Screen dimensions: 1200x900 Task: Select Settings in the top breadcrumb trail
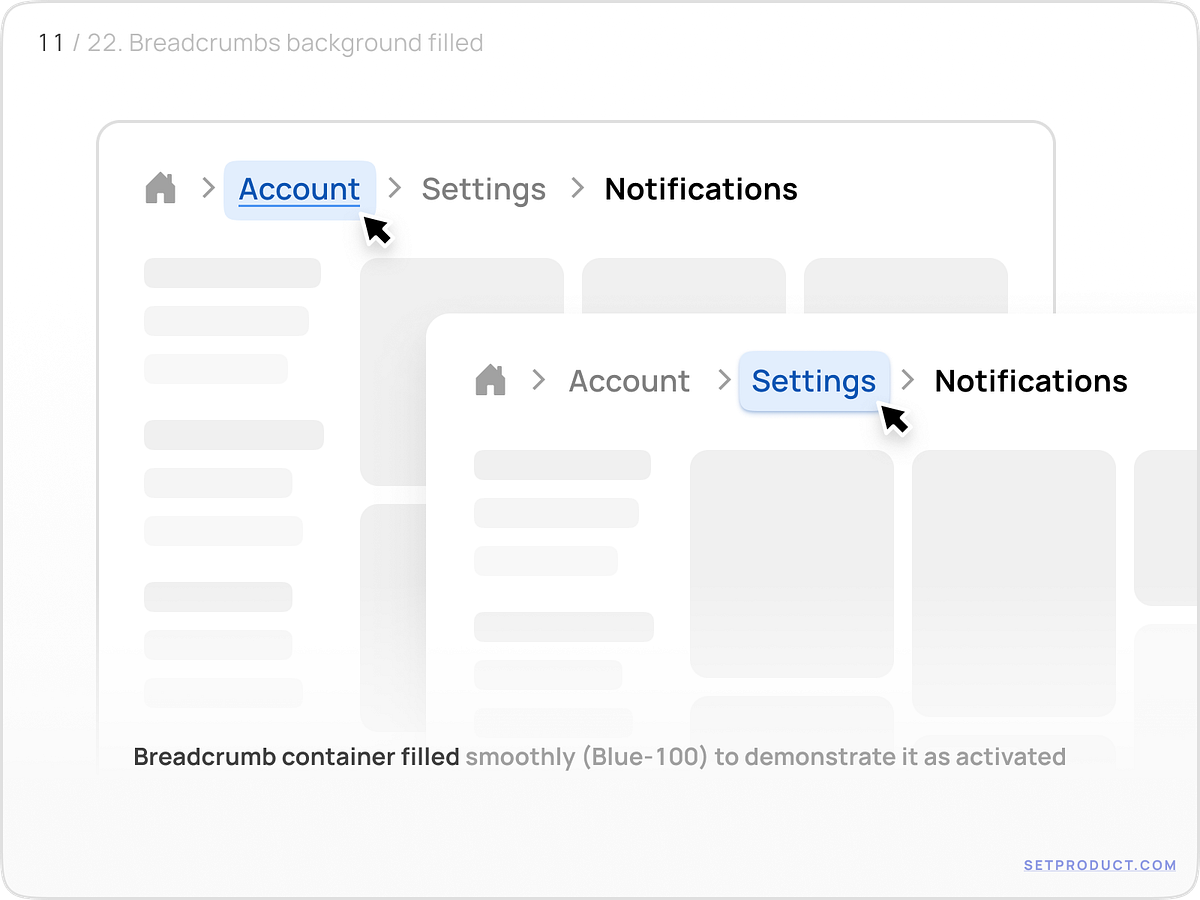point(484,188)
